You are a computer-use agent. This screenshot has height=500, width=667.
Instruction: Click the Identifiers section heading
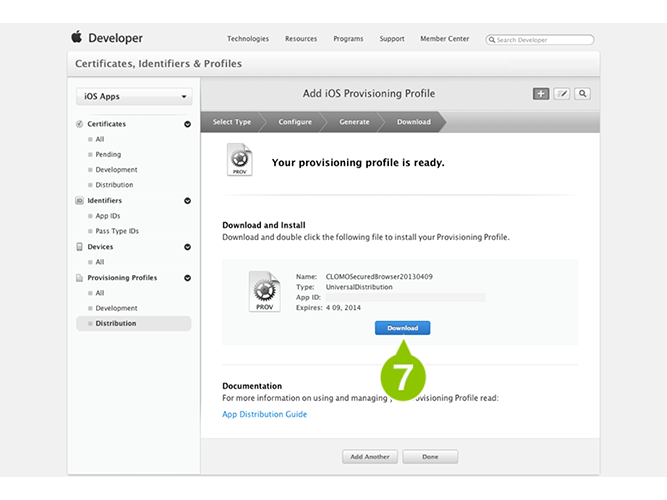[x=105, y=200]
